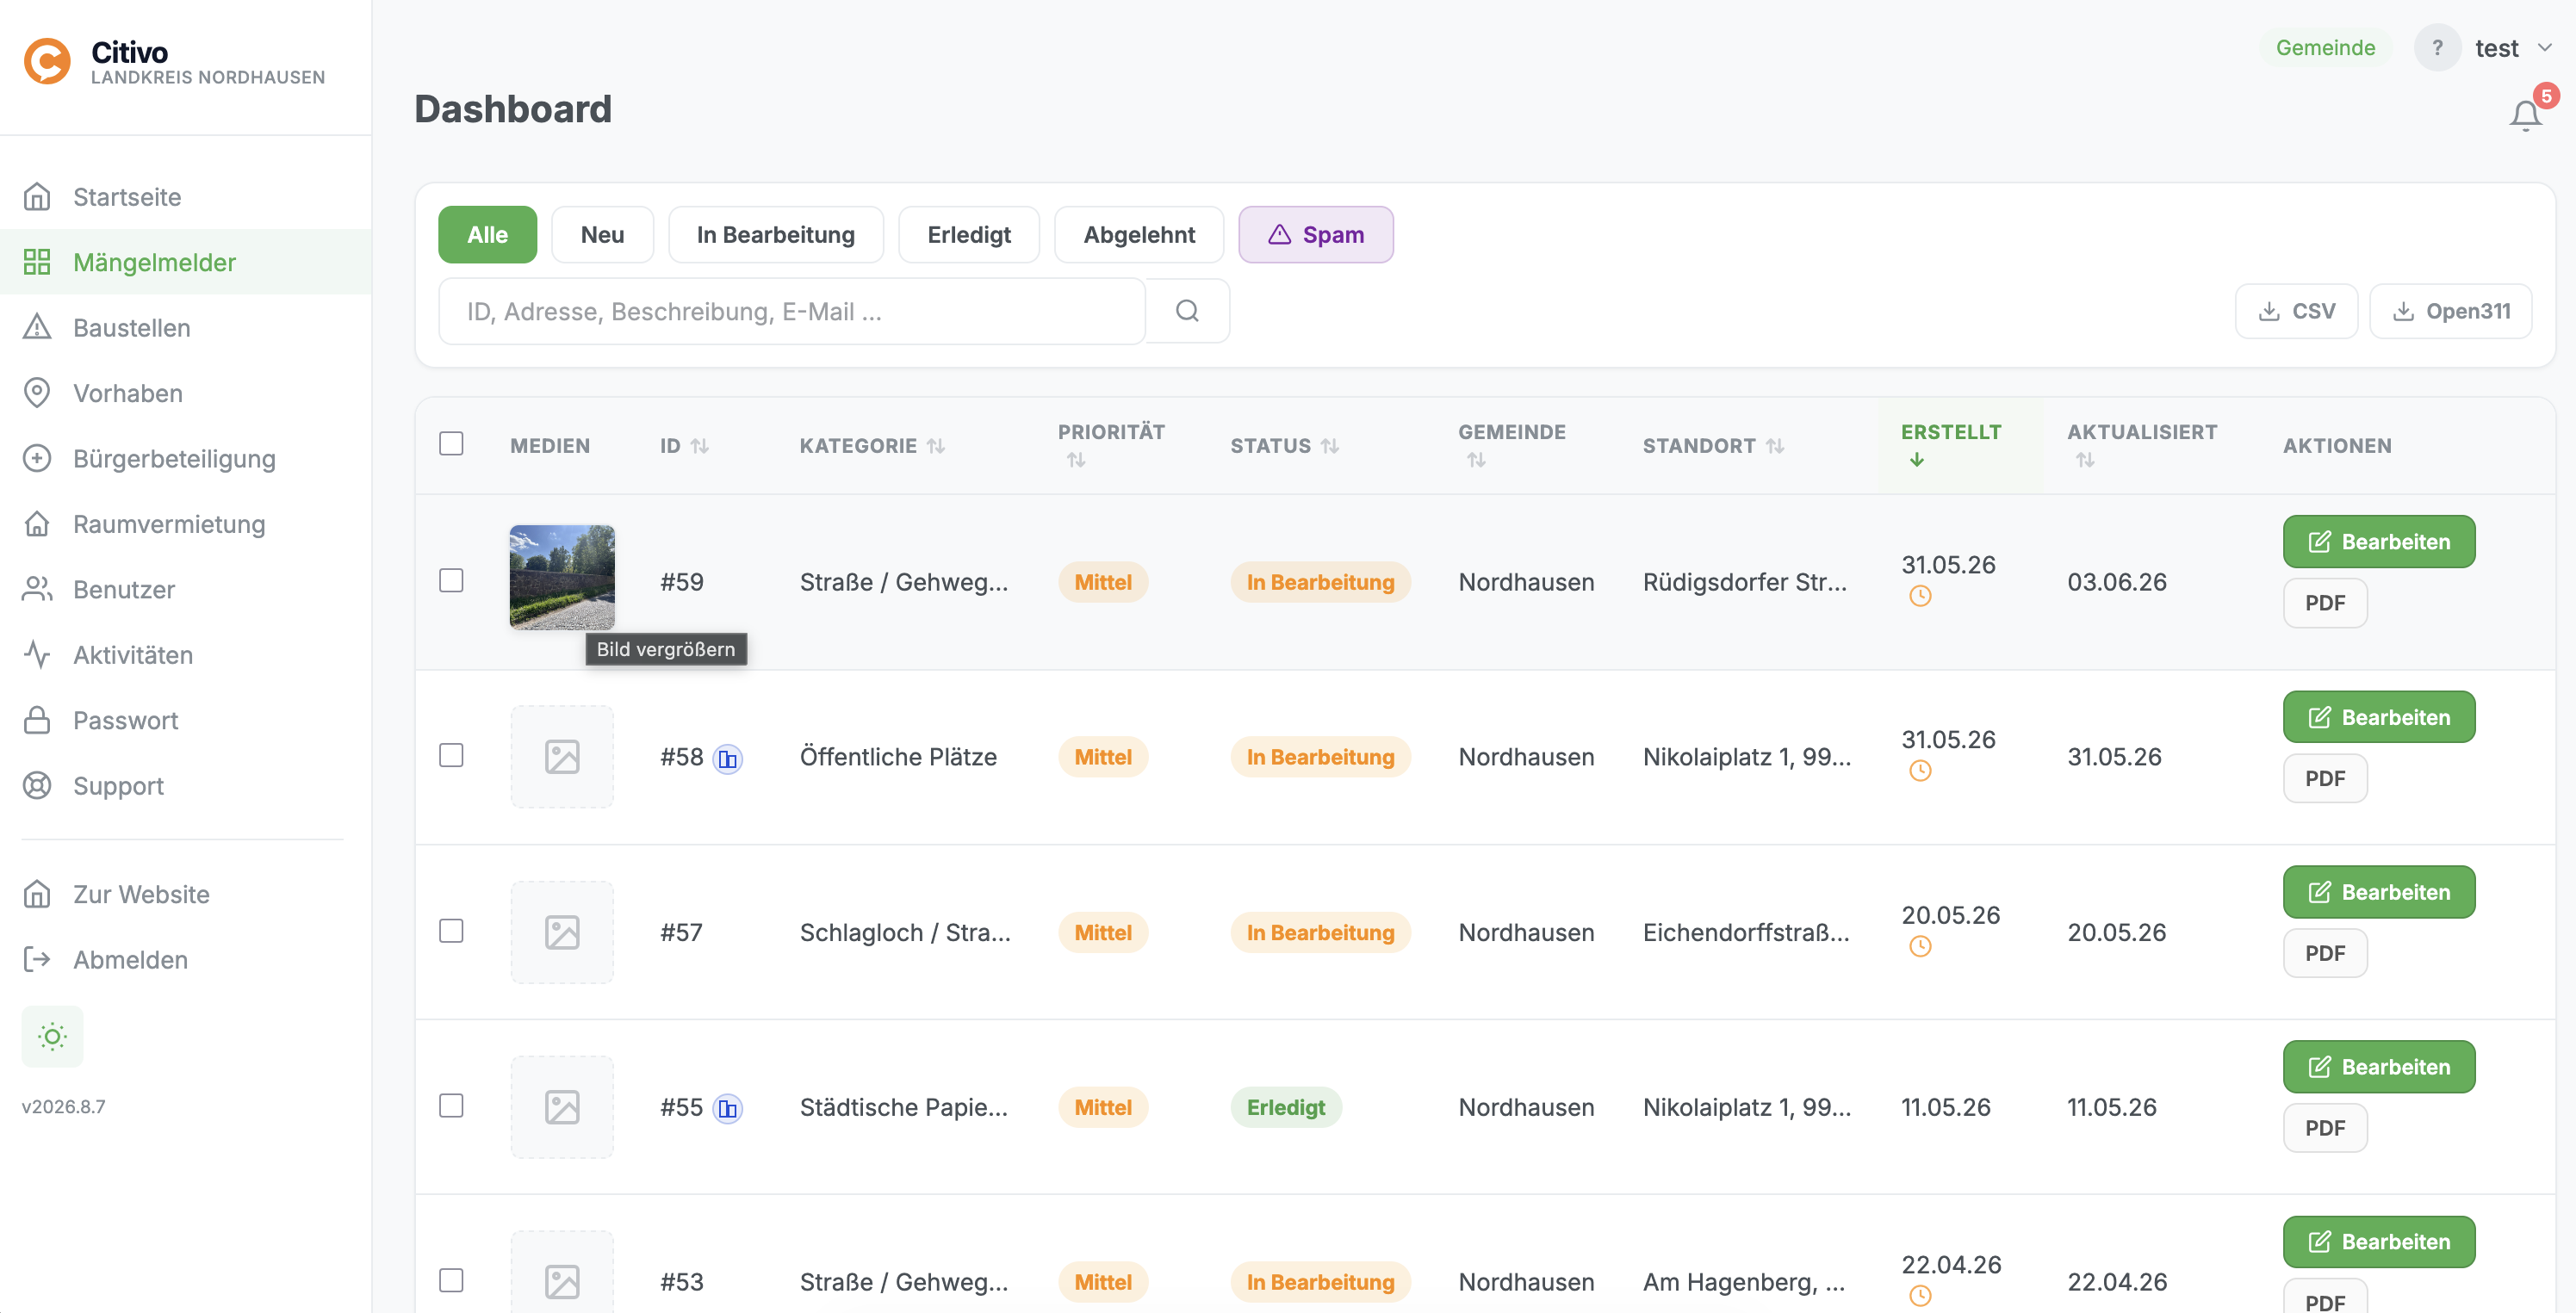Sort table by Priorität column
The image size is (2576, 1313).
(1111, 445)
